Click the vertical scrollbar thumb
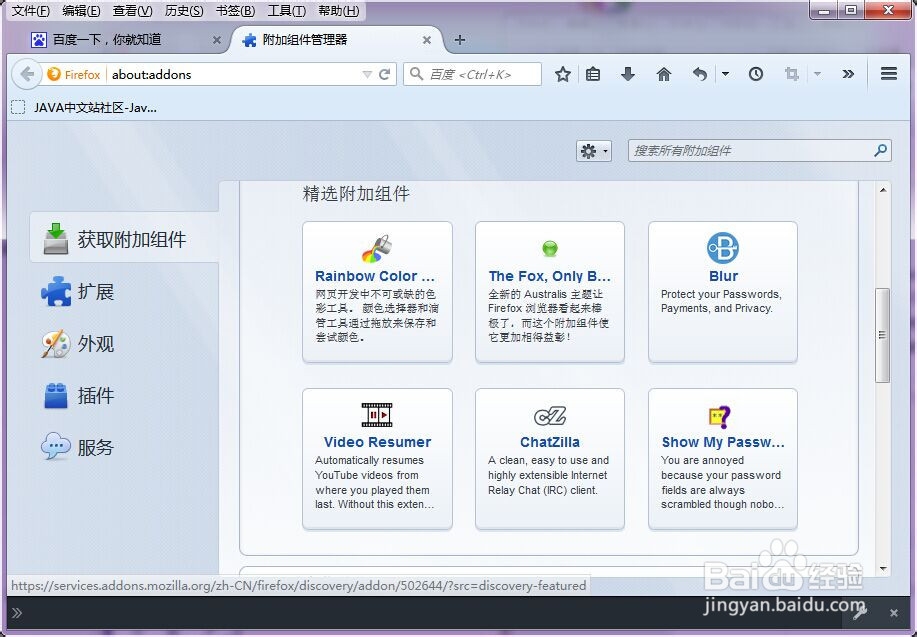Image resolution: width=917 pixels, height=637 pixels. tap(882, 335)
